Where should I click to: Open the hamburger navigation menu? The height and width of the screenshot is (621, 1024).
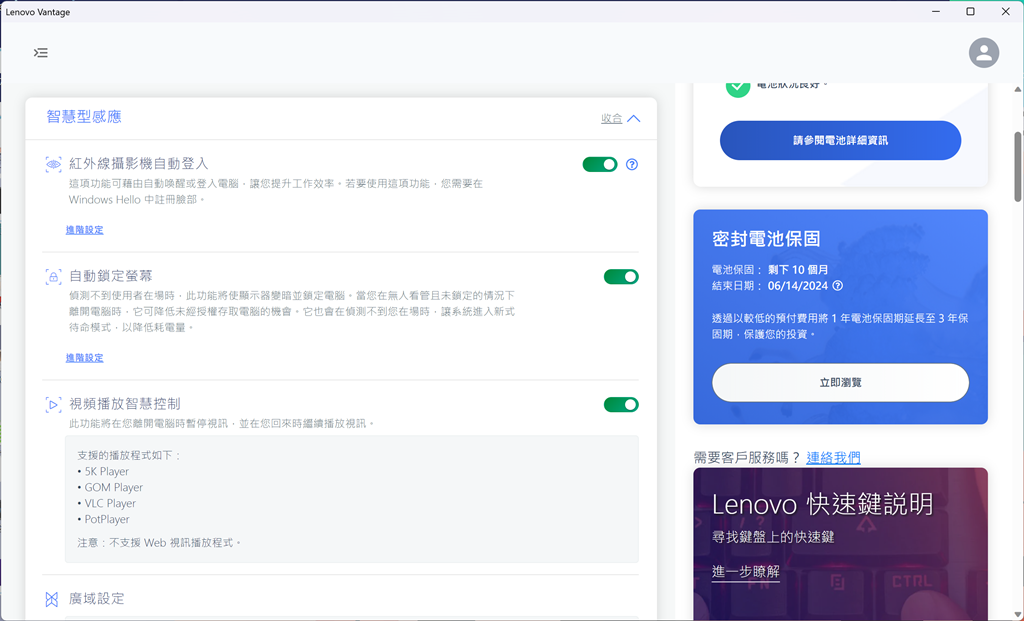[40, 53]
